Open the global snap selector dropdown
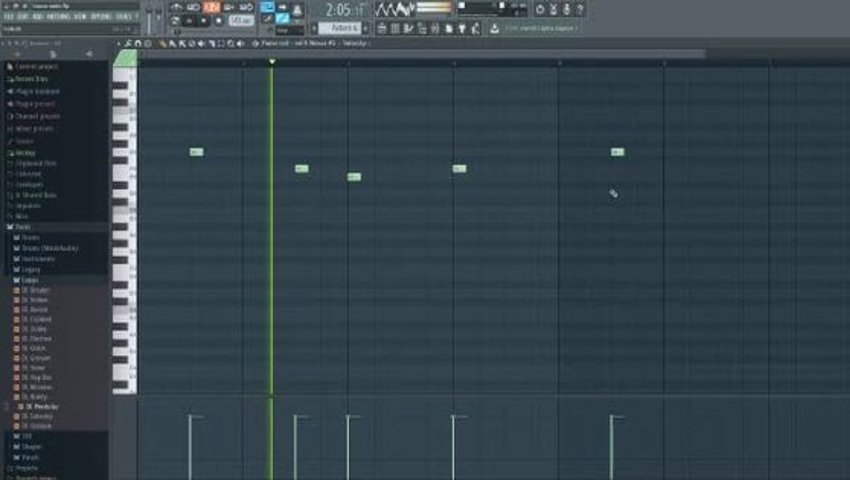Screen dimensions: 850x480 coord(289,31)
